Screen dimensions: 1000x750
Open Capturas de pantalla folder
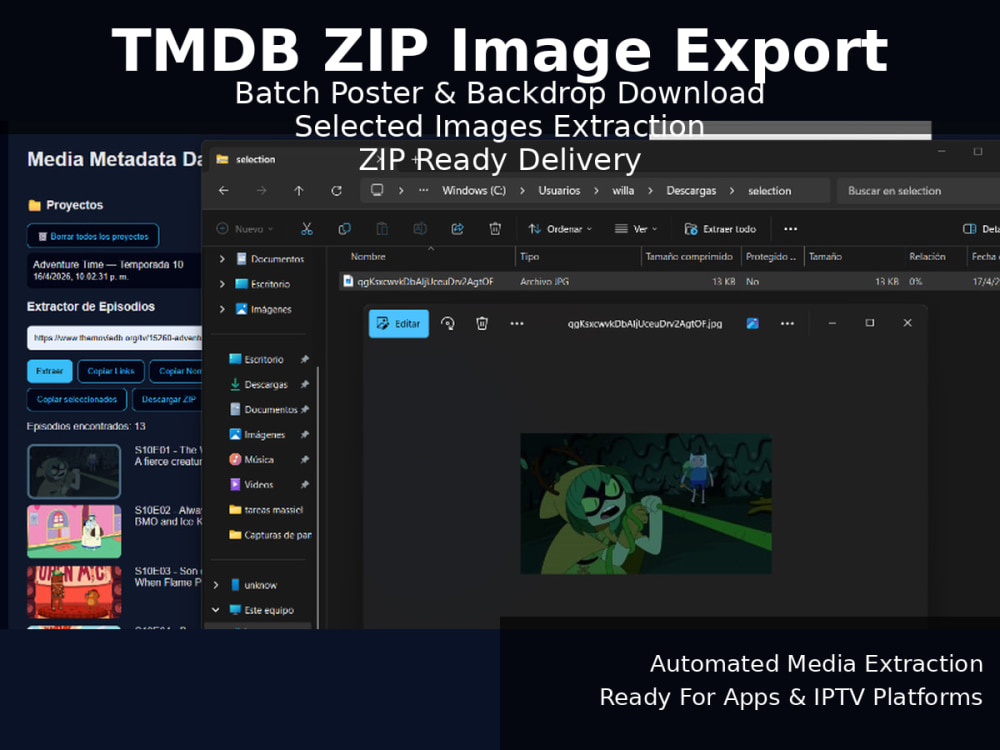click(270, 535)
